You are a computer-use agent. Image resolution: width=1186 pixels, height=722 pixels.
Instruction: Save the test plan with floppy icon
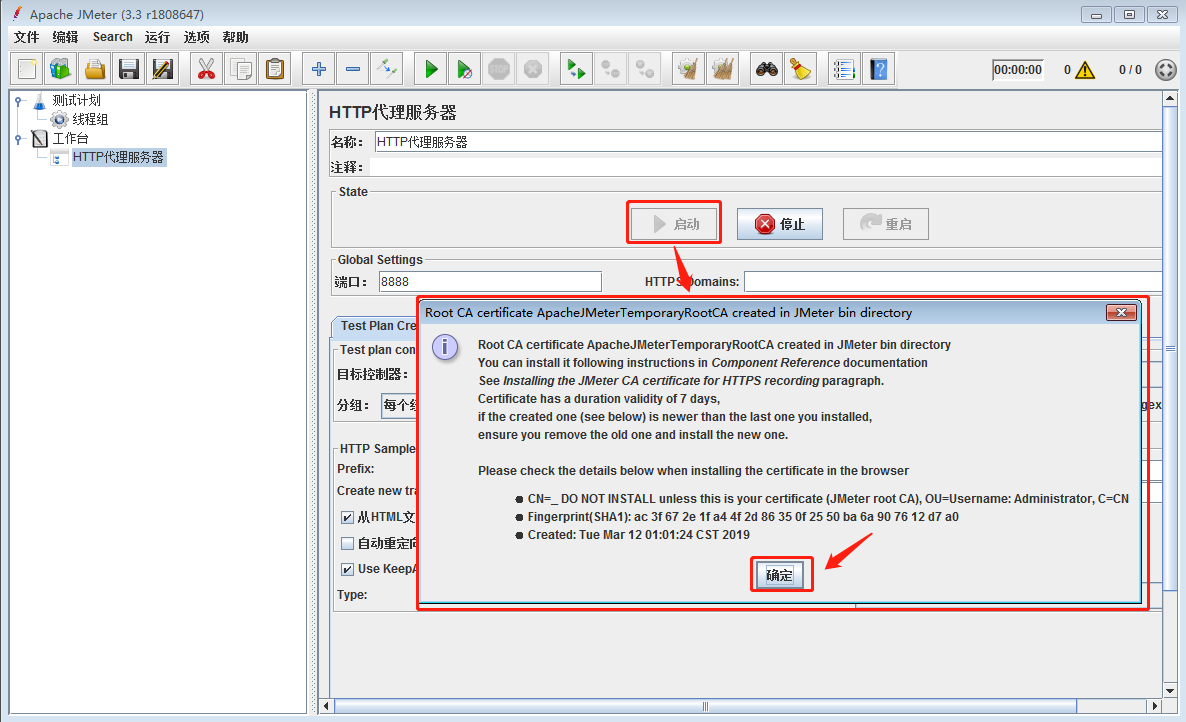pyautogui.click(x=129, y=70)
